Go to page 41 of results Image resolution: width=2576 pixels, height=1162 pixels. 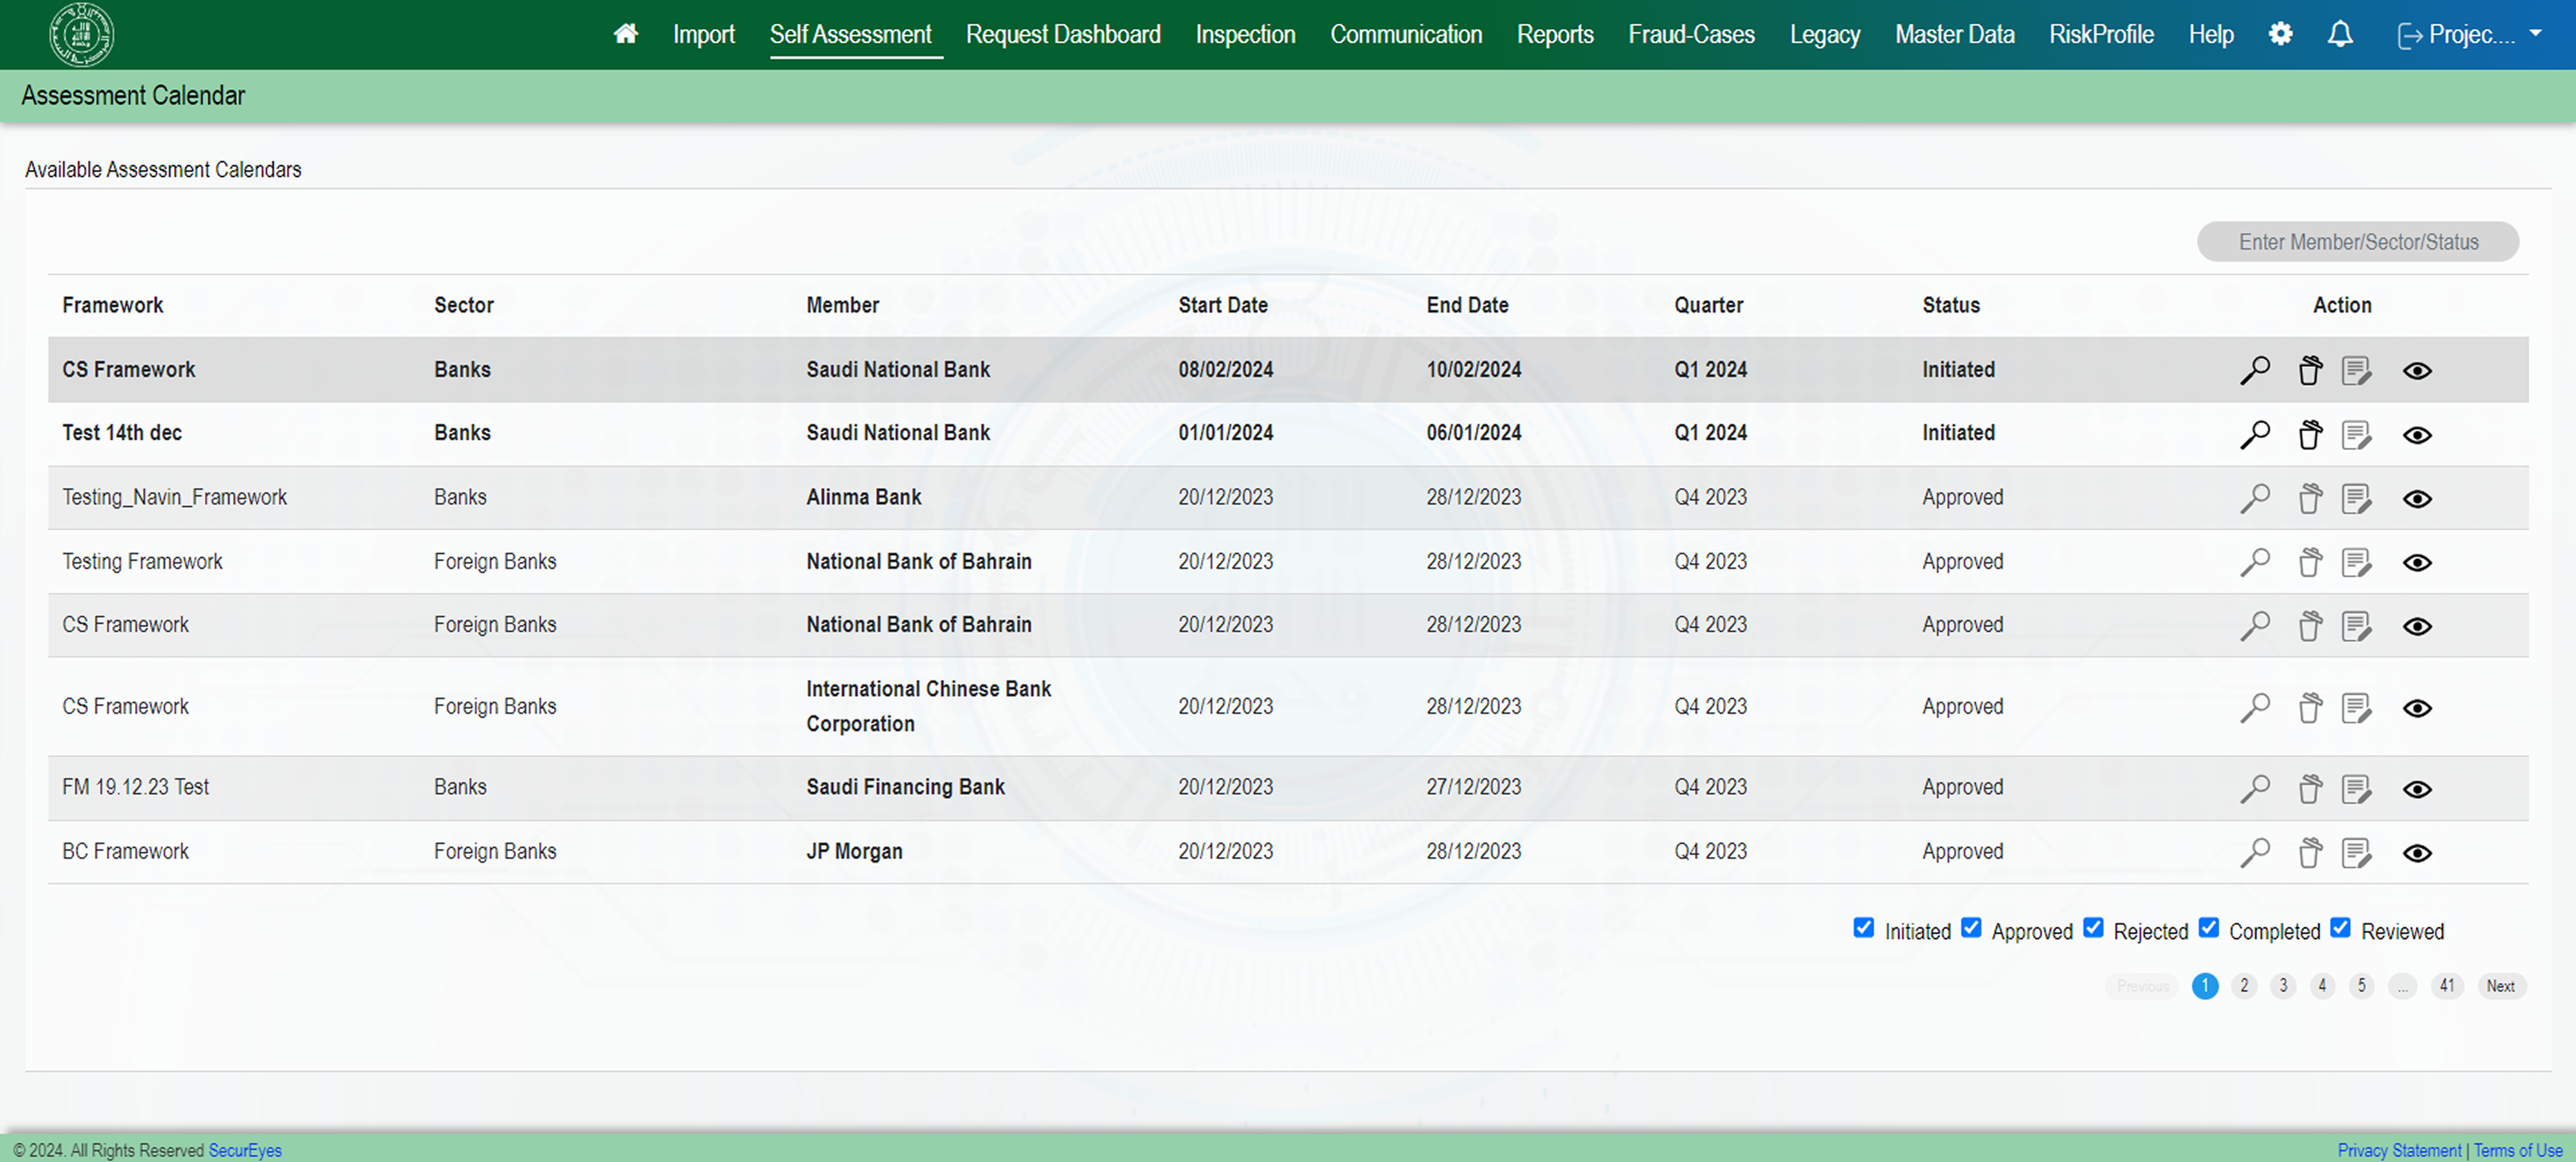click(x=2446, y=985)
